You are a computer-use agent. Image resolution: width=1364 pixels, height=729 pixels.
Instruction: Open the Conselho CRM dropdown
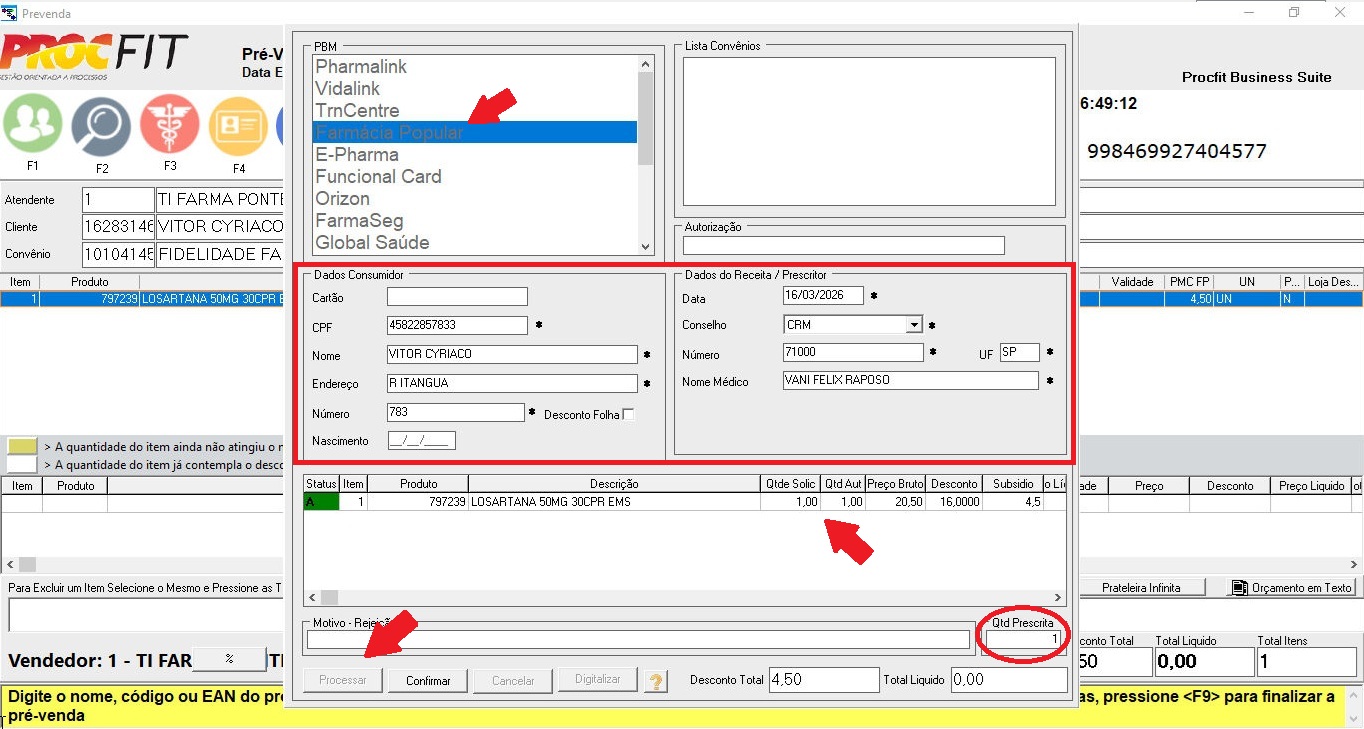click(913, 325)
